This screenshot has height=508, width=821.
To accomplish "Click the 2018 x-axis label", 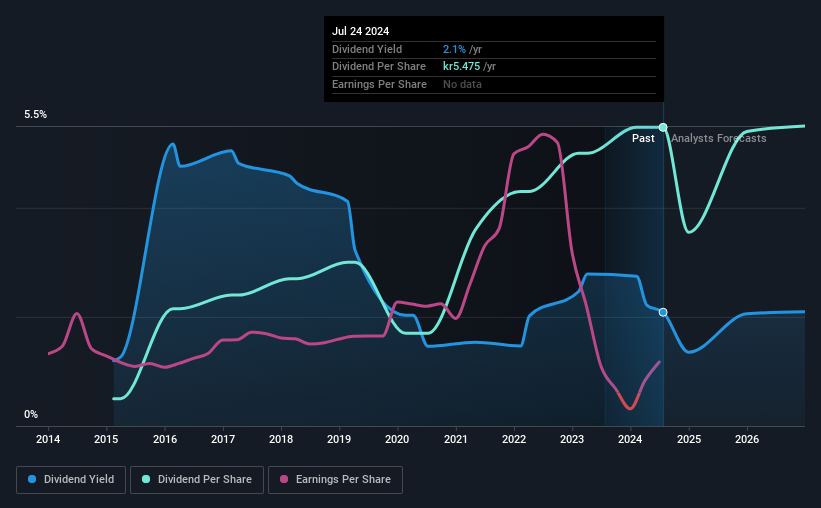I will tap(281, 439).
